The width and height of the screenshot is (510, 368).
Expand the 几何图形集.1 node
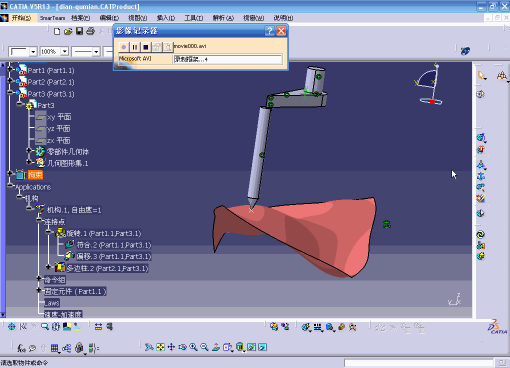[29, 162]
